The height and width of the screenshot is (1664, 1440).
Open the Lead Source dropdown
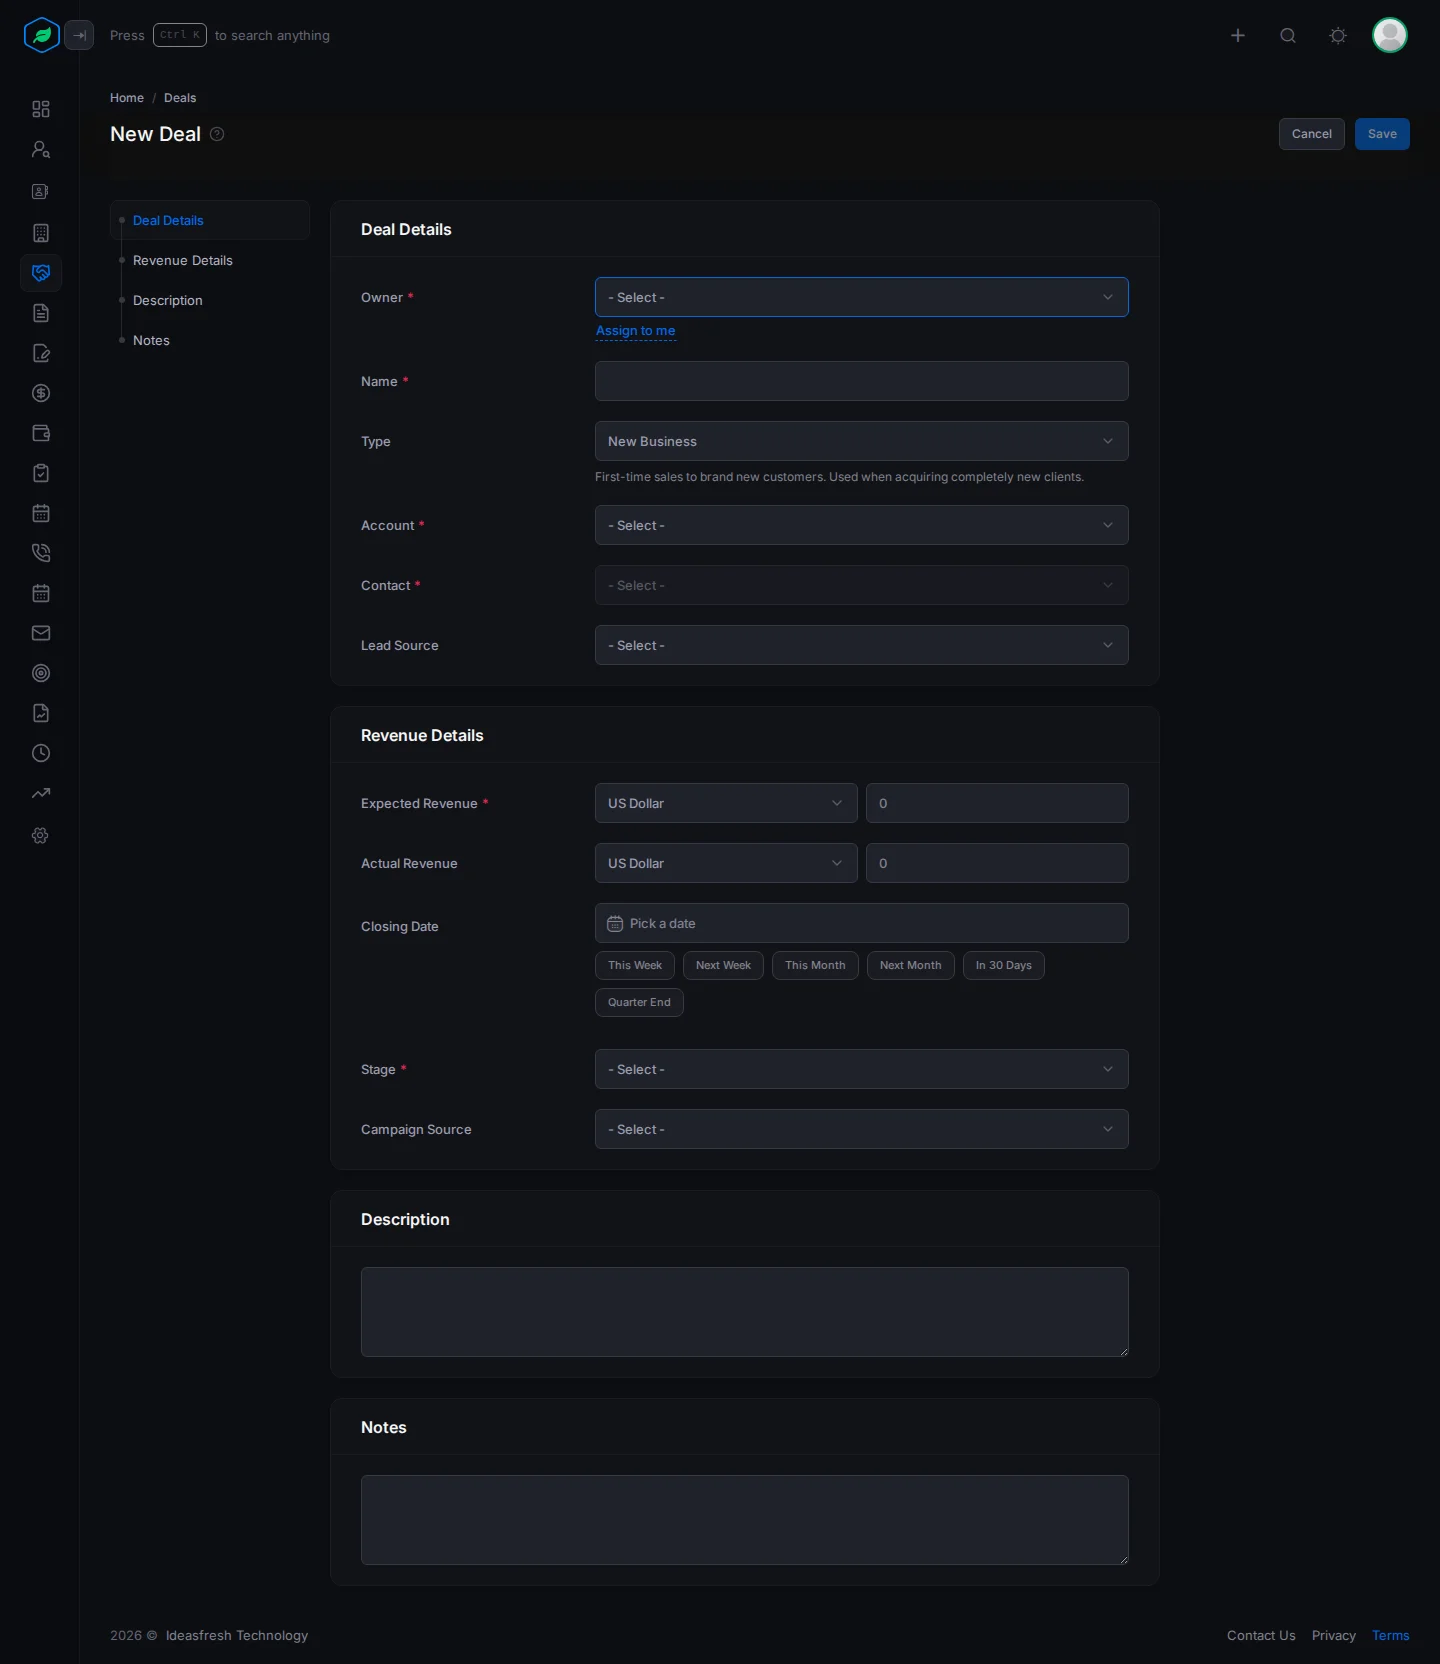point(862,645)
